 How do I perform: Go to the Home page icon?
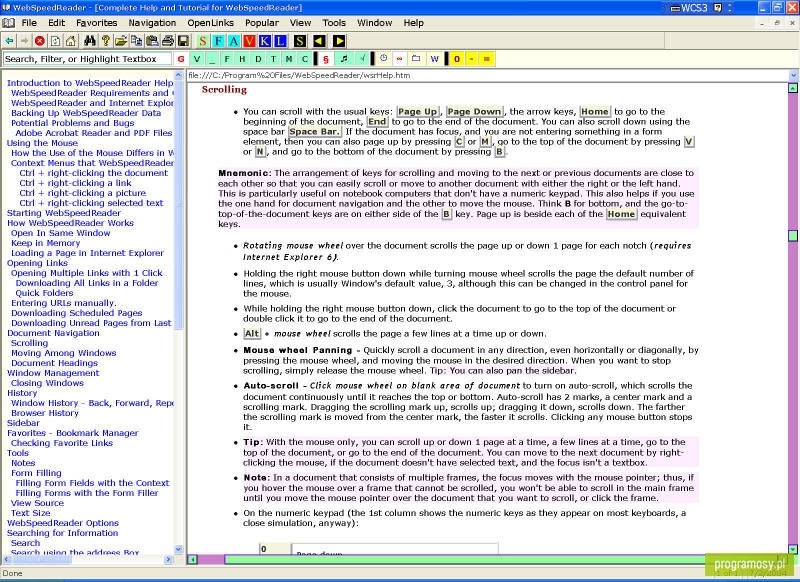(x=71, y=41)
